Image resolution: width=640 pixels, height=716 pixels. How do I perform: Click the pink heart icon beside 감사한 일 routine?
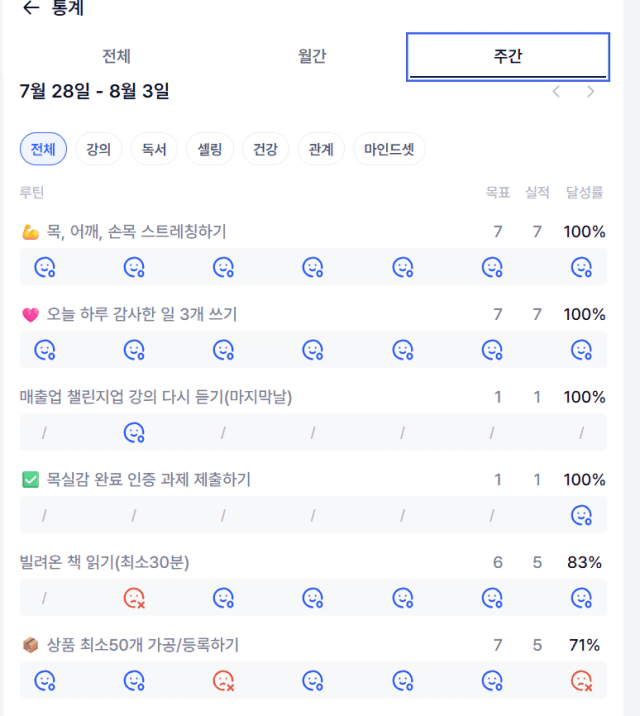31,315
